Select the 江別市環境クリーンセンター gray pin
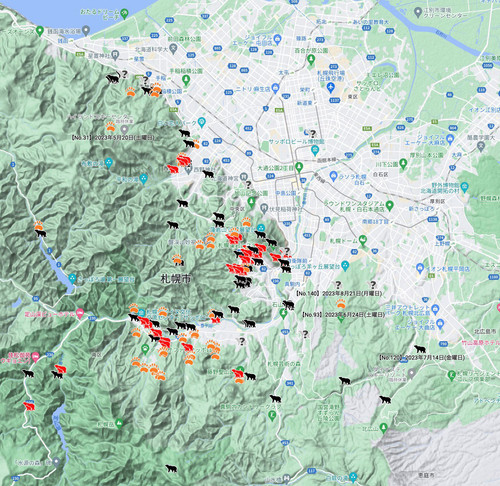 pos(418,13)
